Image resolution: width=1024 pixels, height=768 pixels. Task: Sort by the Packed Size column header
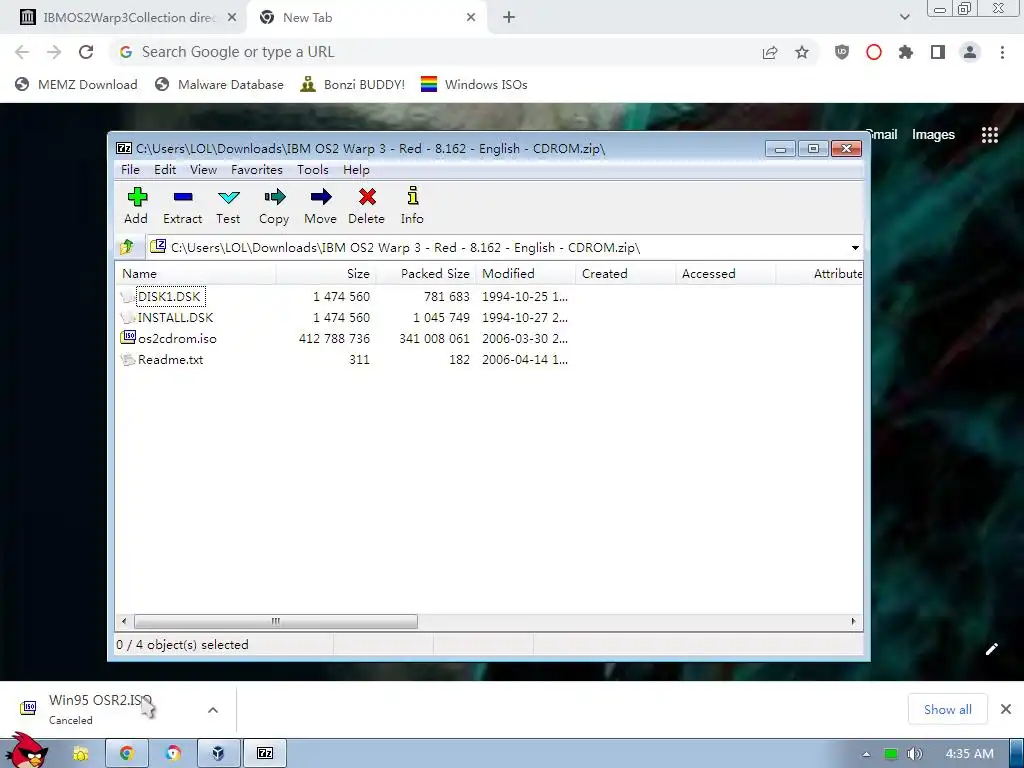click(425, 274)
